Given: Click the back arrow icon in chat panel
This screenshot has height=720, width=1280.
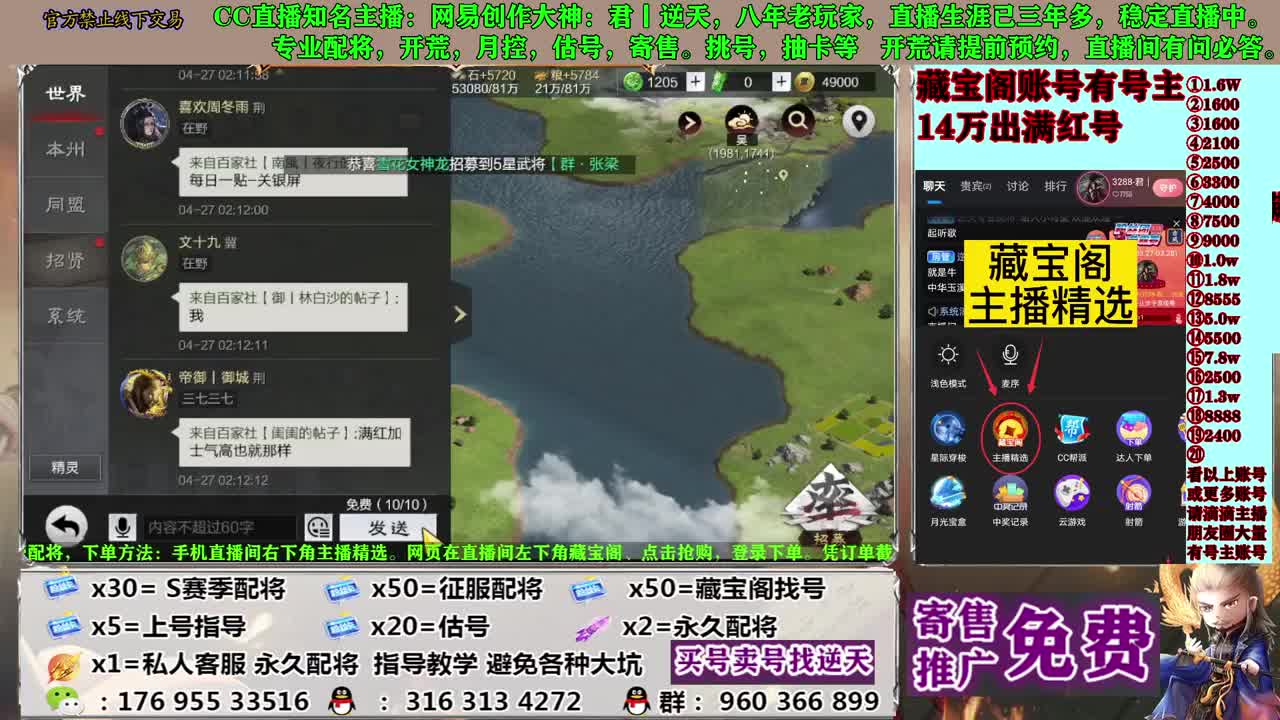Looking at the screenshot, I should (x=66, y=526).
